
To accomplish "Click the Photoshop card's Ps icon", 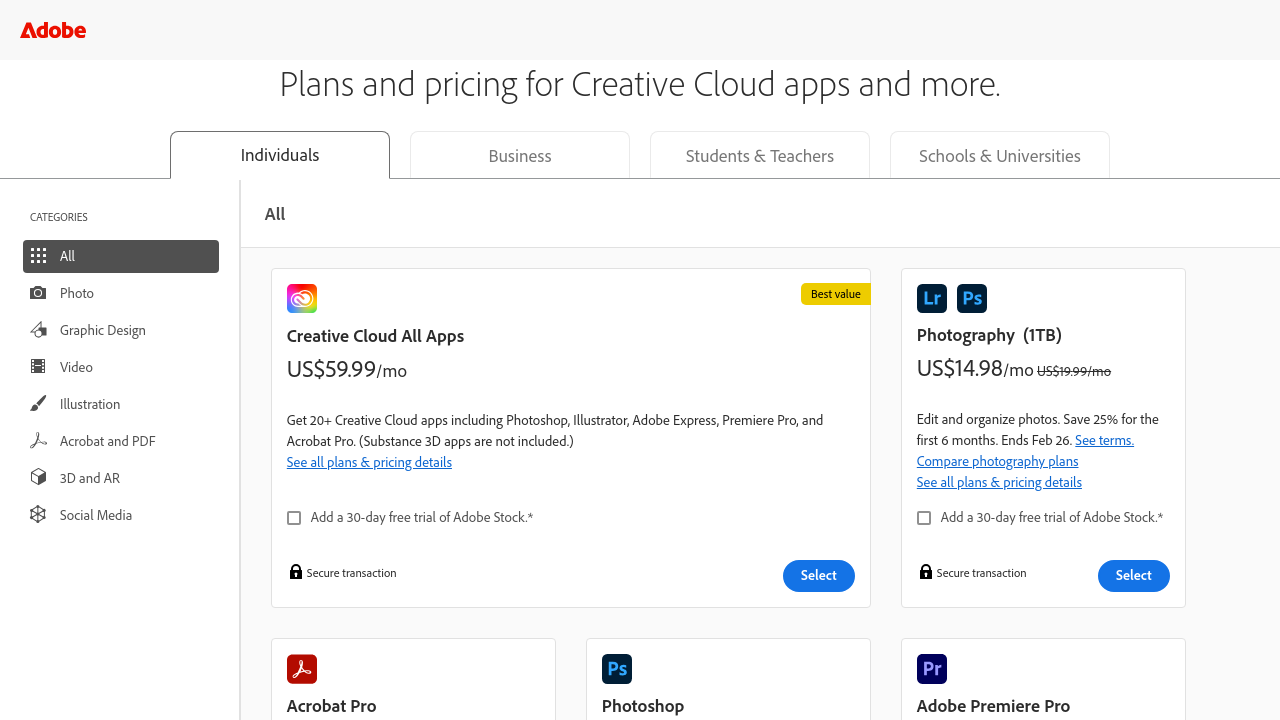I will click(617, 669).
